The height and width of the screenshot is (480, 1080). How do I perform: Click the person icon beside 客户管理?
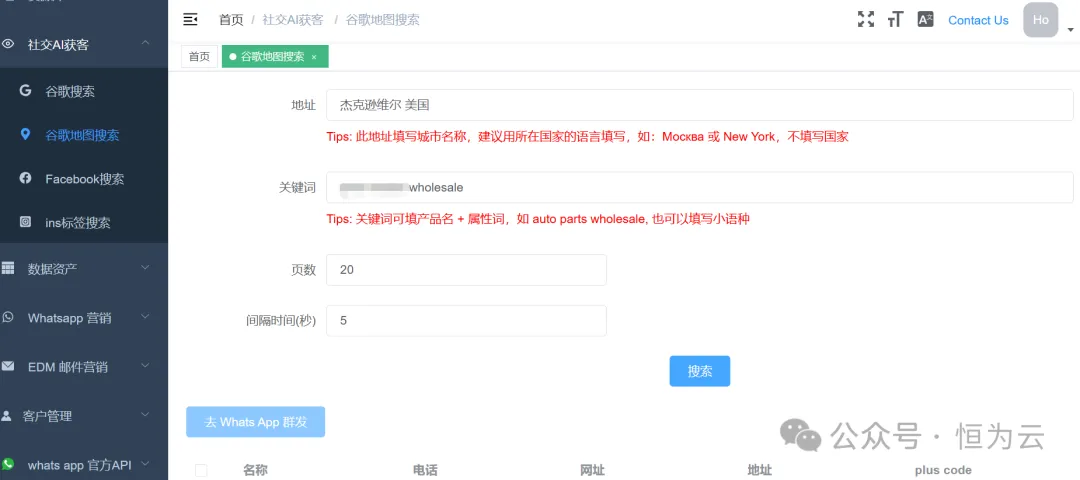click(x=7, y=416)
